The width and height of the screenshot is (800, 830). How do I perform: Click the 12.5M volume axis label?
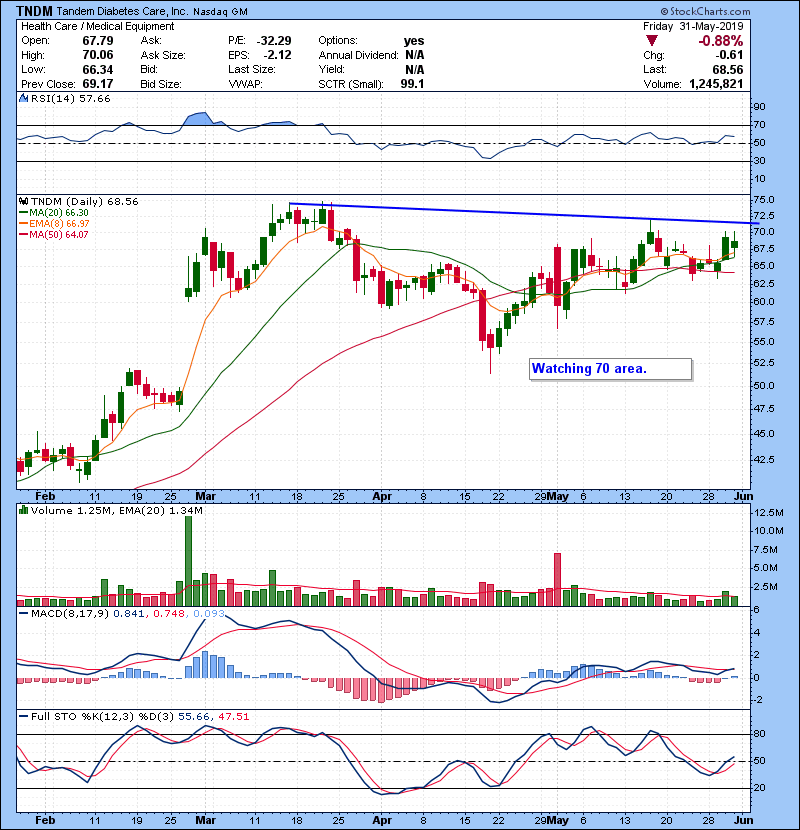point(768,512)
